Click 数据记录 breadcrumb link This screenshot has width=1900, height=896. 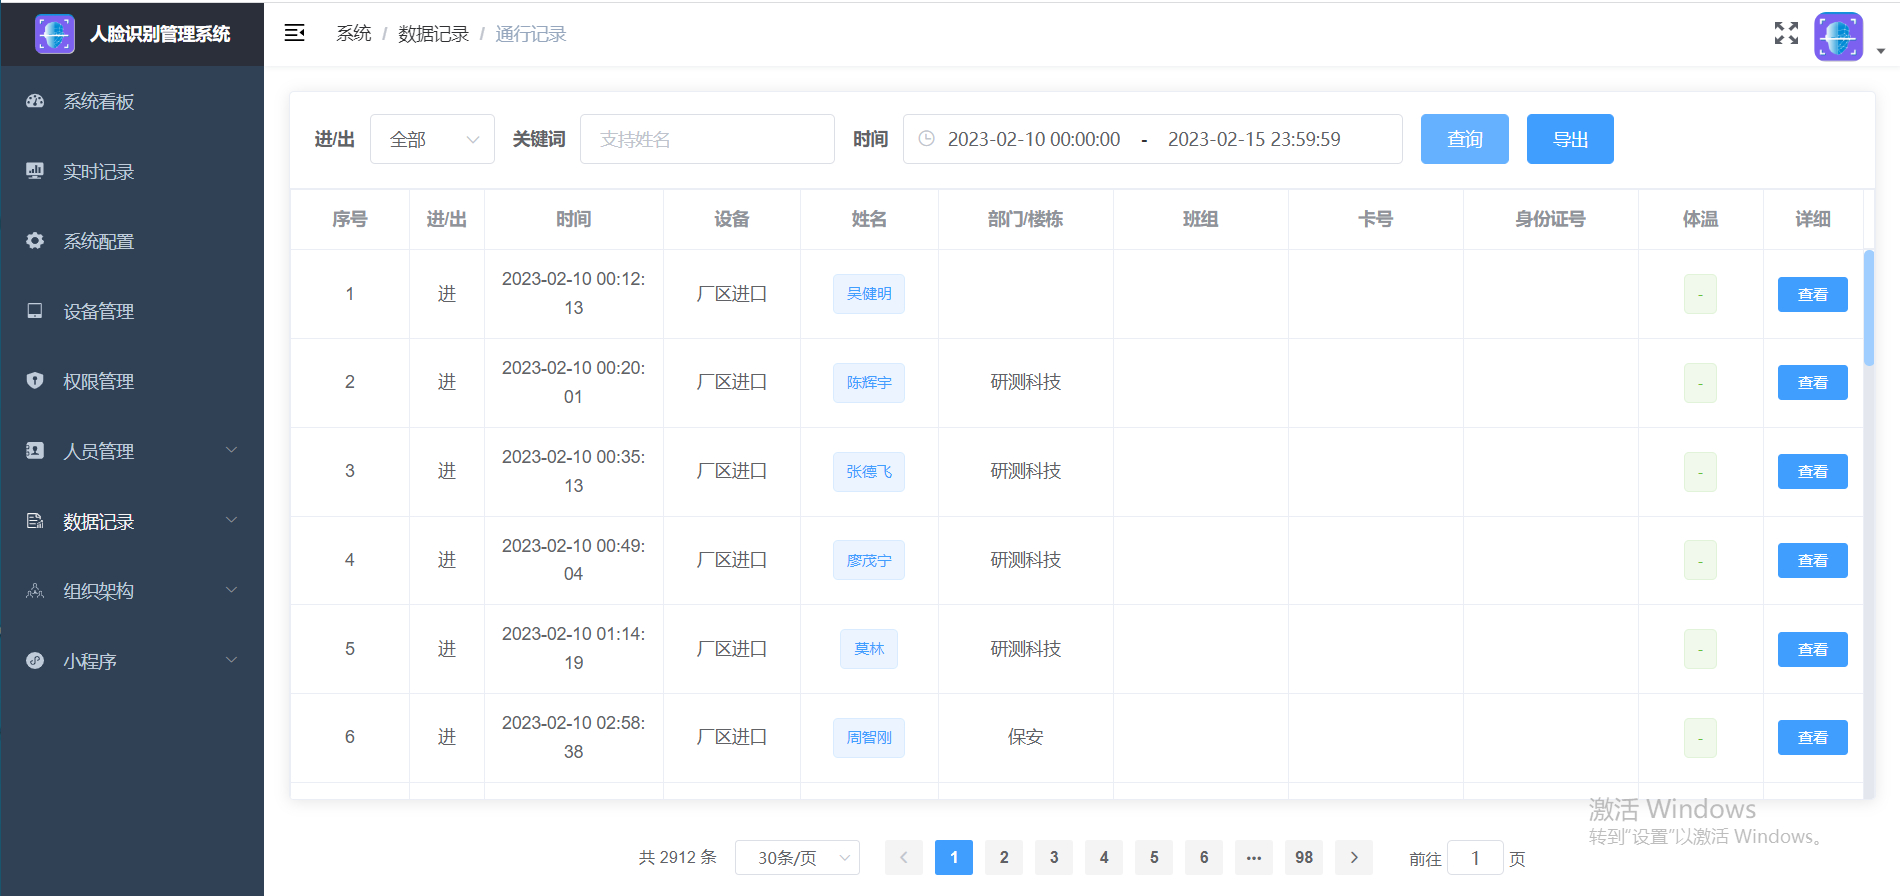pos(433,34)
